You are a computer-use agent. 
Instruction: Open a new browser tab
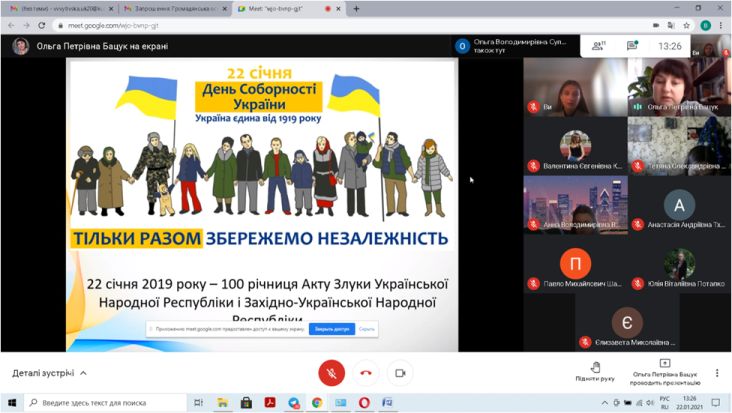[x=356, y=9]
